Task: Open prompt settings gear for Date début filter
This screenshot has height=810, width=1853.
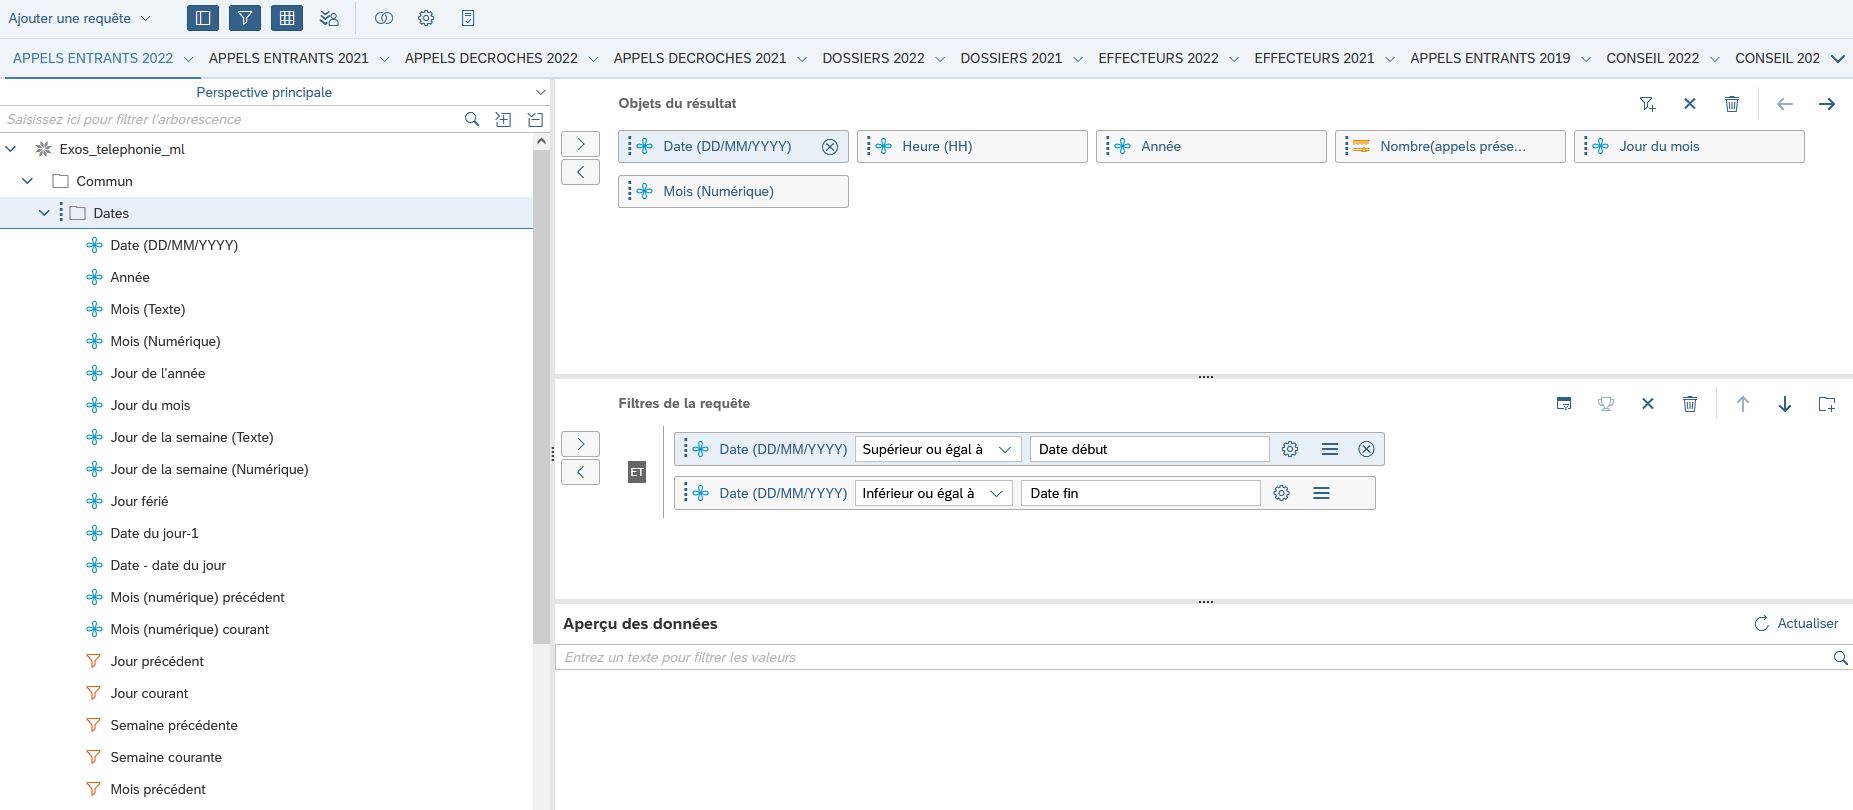Action: click(x=1290, y=449)
